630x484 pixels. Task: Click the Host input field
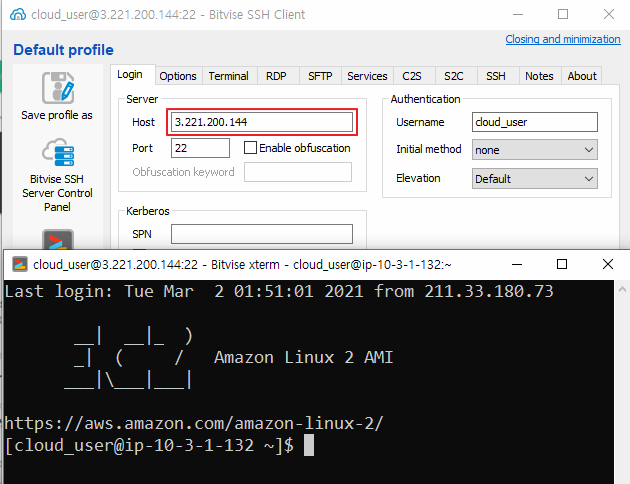click(x=262, y=122)
